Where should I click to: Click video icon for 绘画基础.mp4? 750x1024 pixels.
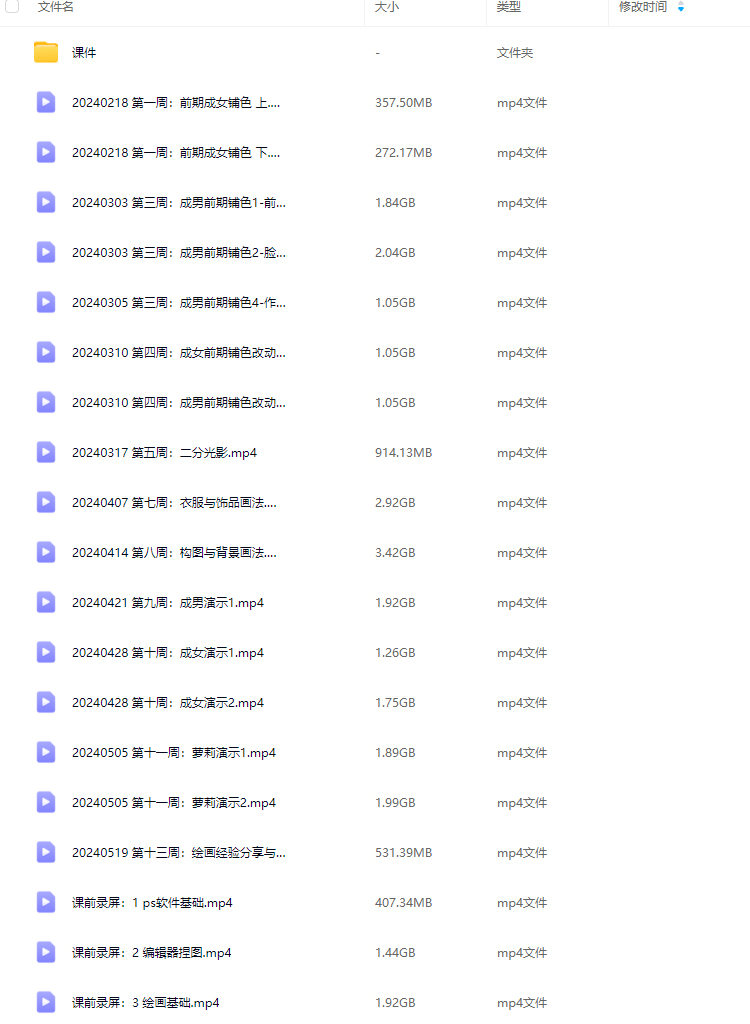pos(46,1002)
